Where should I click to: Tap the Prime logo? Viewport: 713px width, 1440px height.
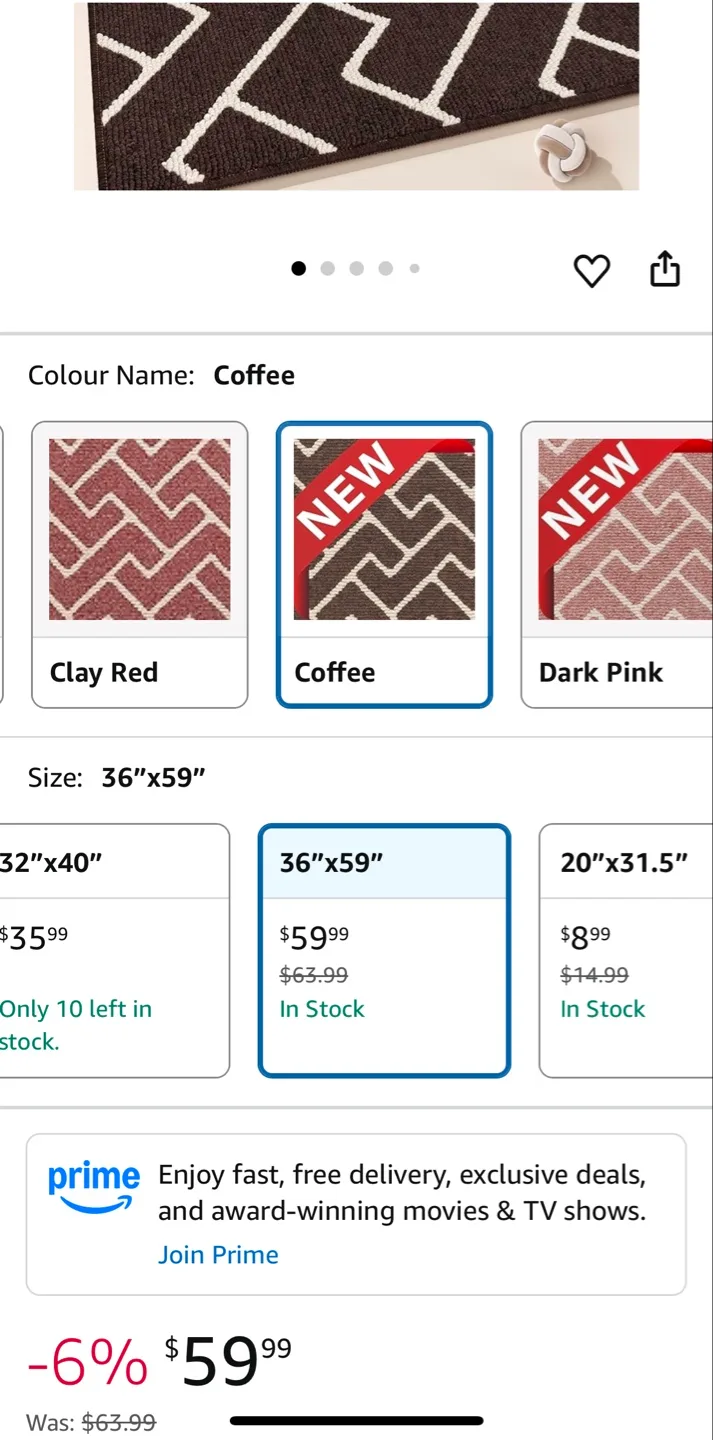click(x=94, y=1185)
